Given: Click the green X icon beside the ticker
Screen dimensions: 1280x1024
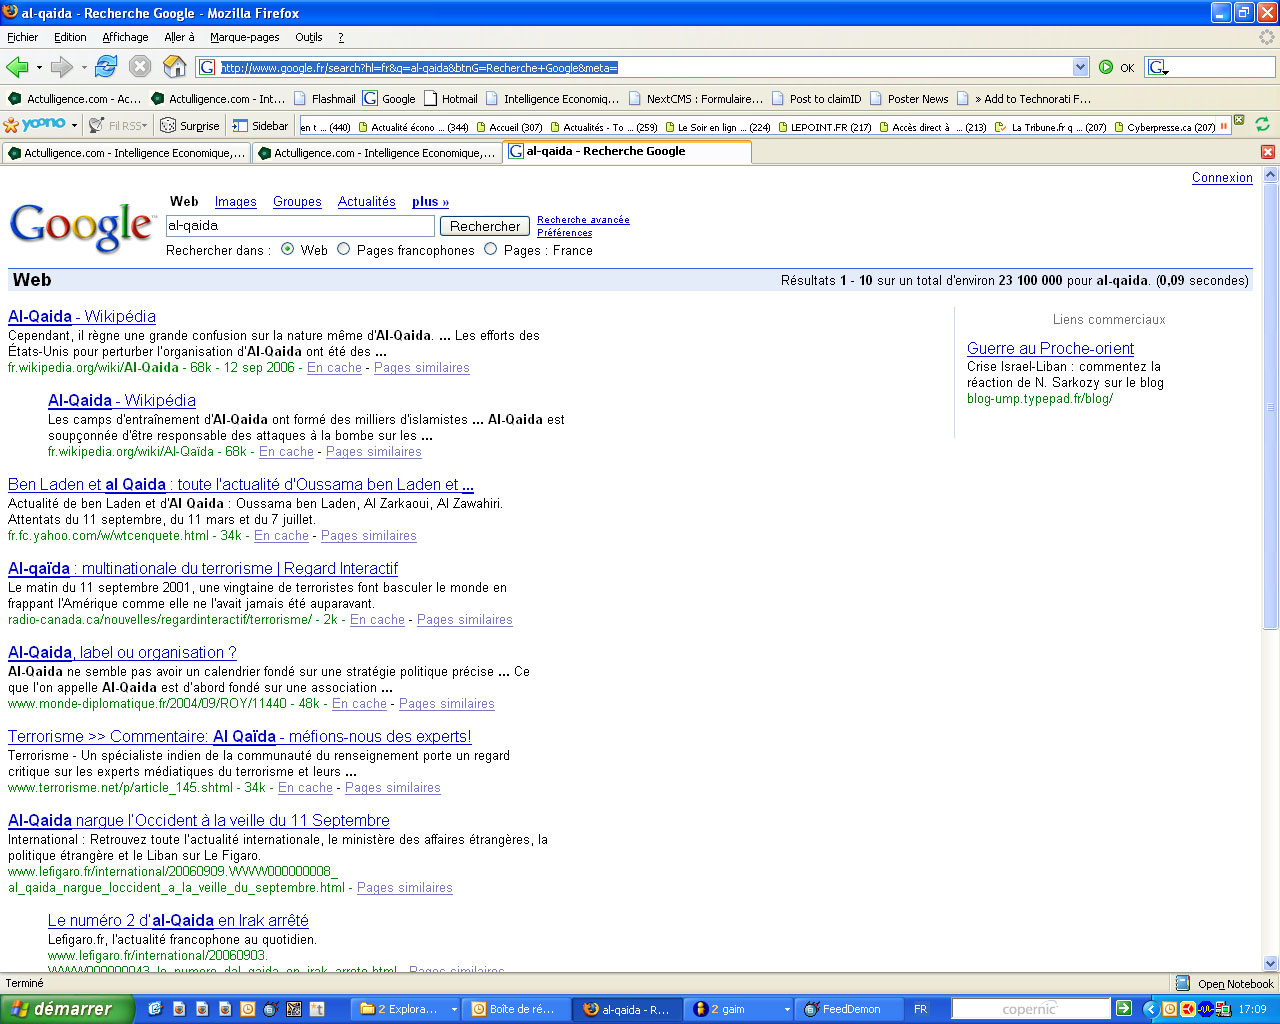Looking at the screenshot, I should 1239,120.
